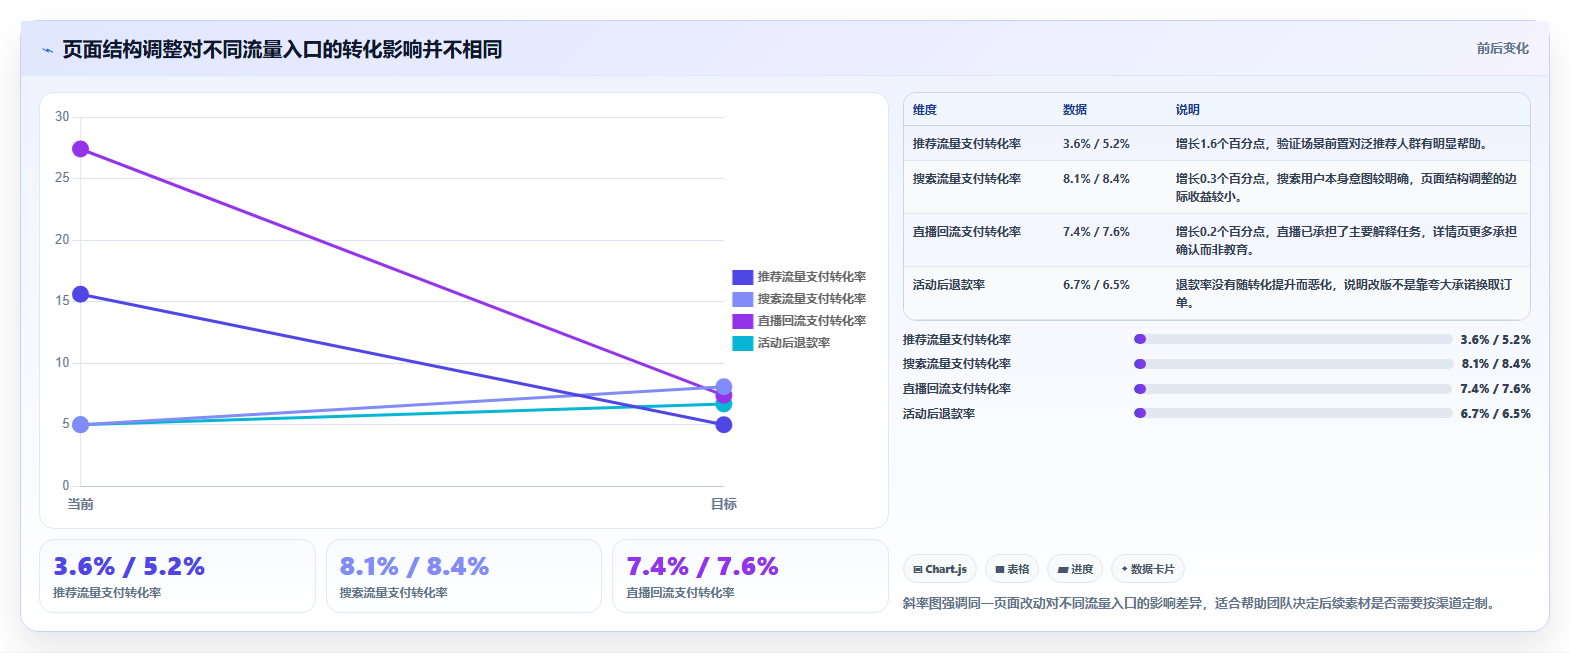Click the icon on the Chart.js chip
This screenshot has width=1570, height=653.
918,569
